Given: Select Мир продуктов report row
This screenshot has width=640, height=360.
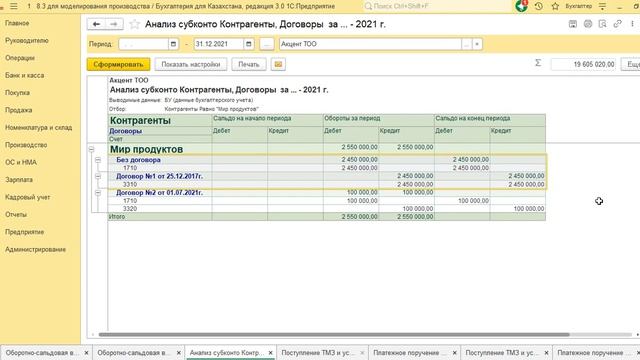Looking at the screenshot, I should [327, 149].
